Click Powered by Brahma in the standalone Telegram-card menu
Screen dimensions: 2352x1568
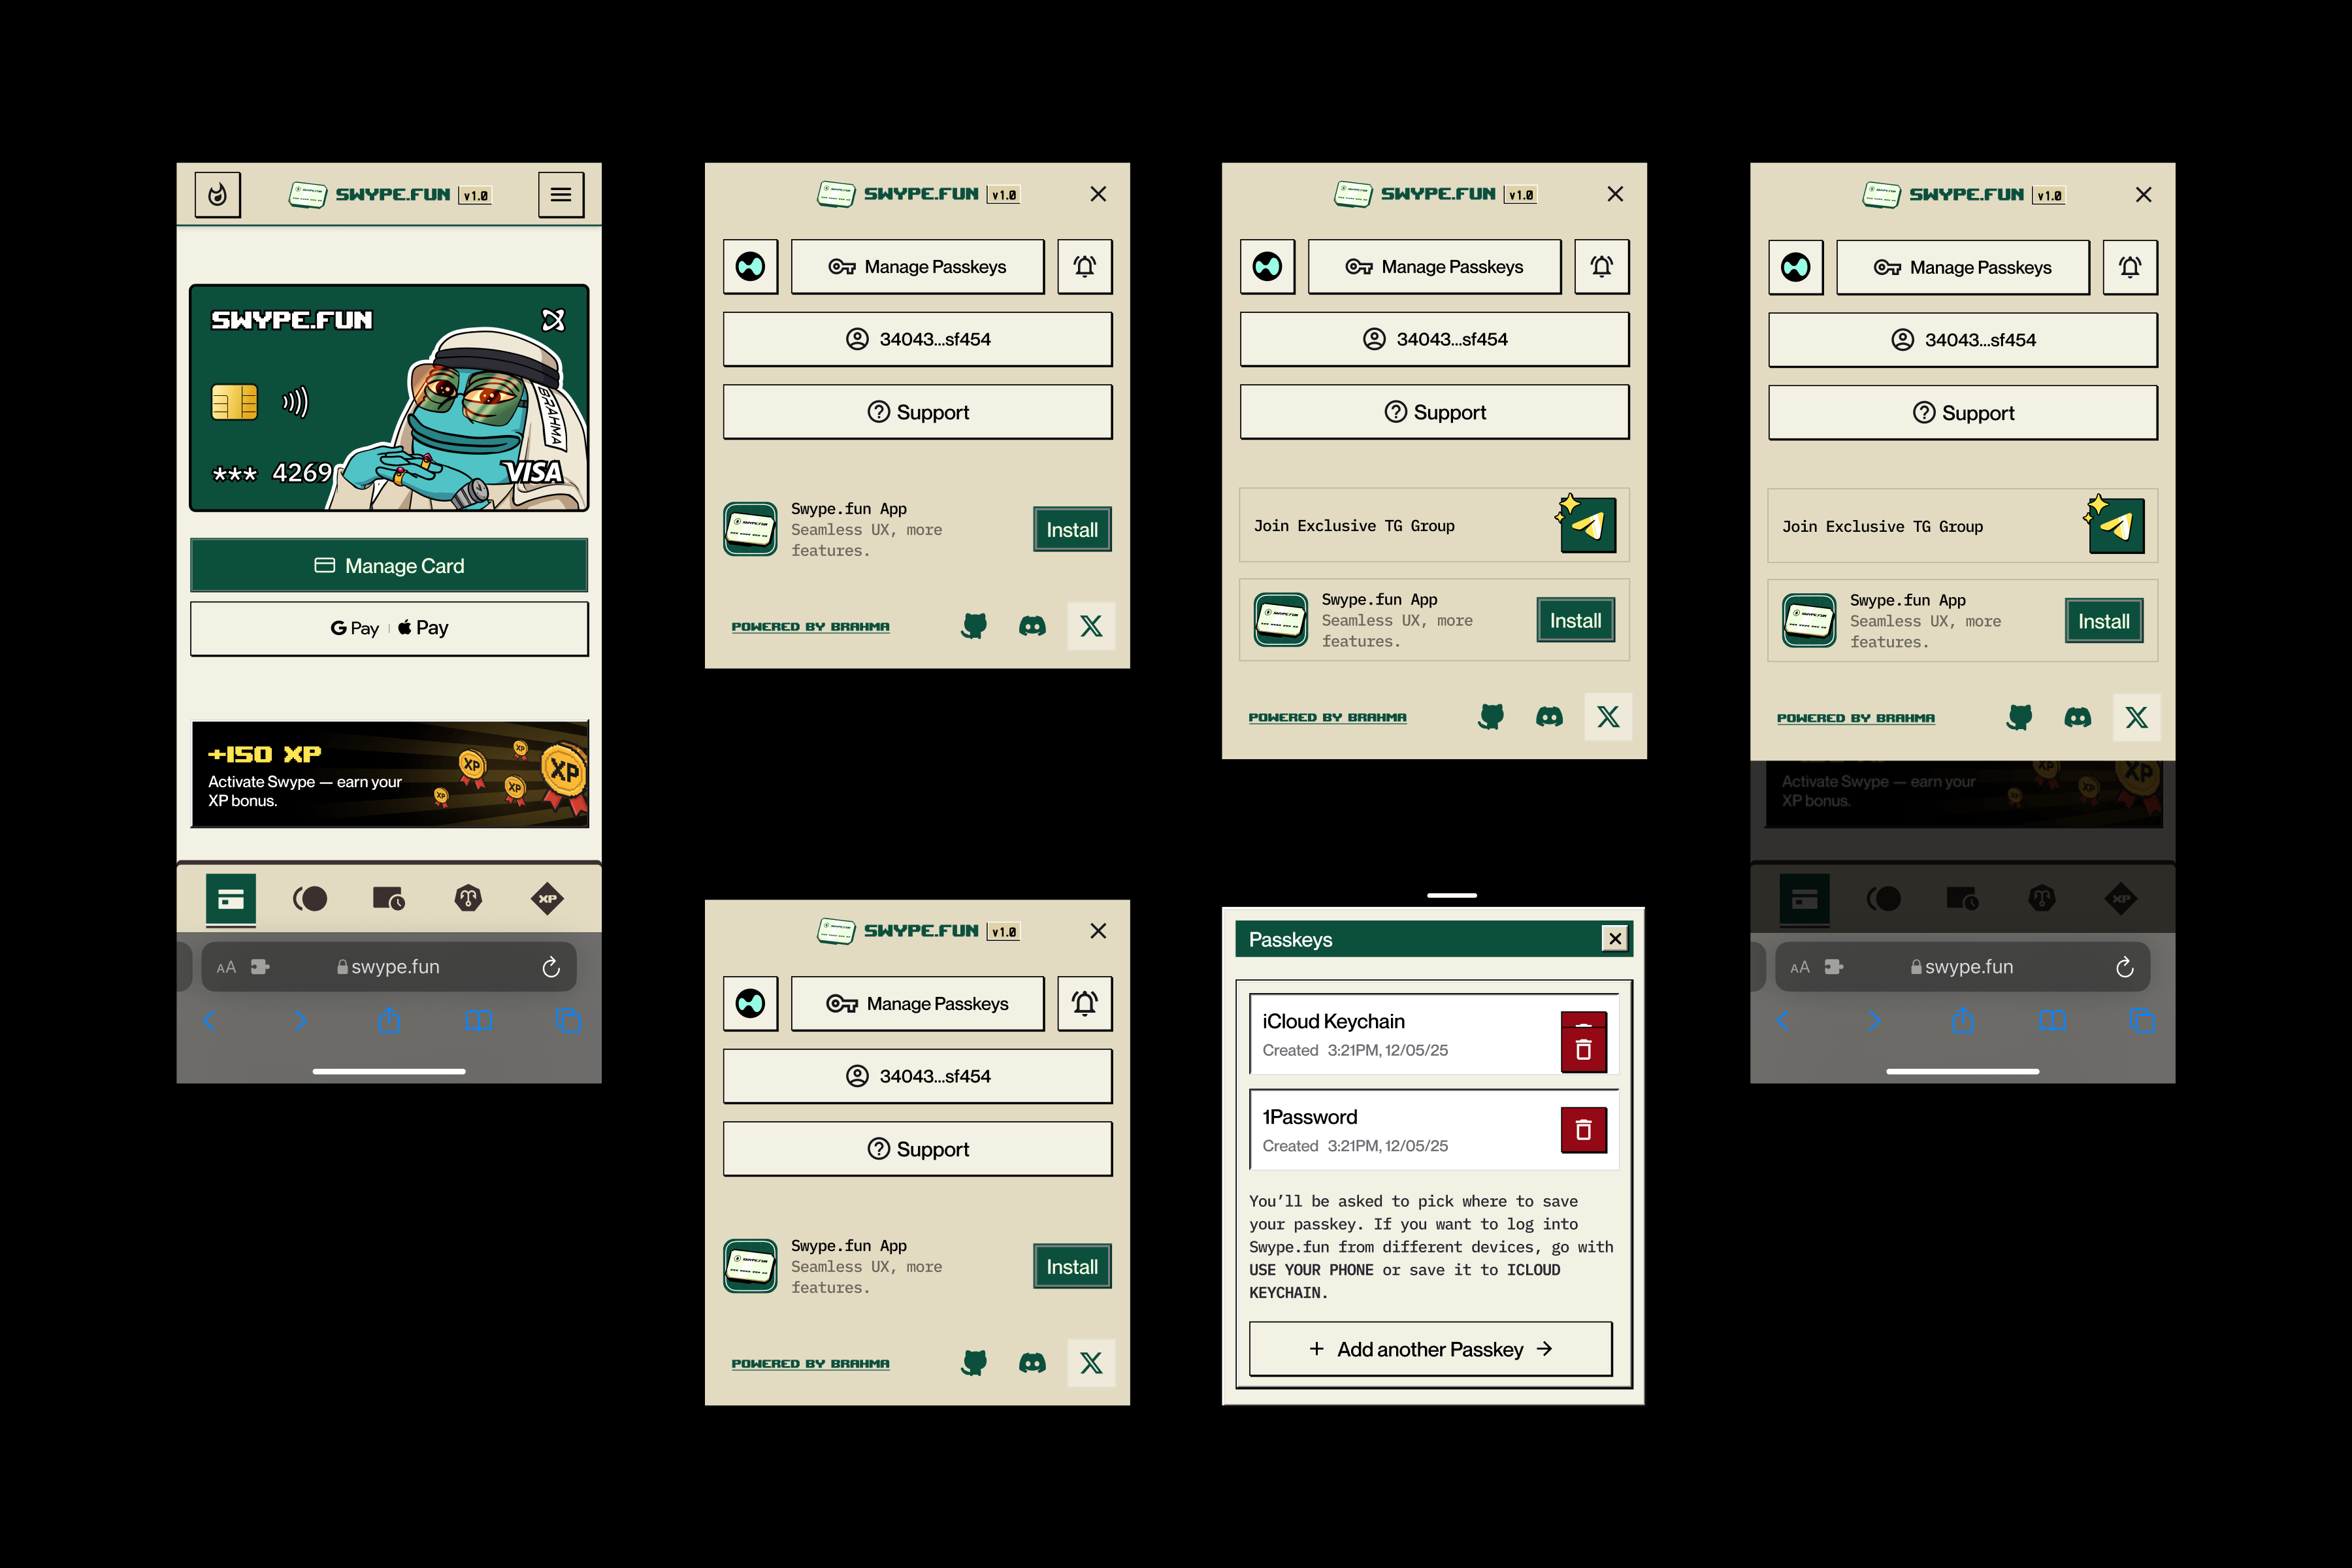click(1327, 718)
